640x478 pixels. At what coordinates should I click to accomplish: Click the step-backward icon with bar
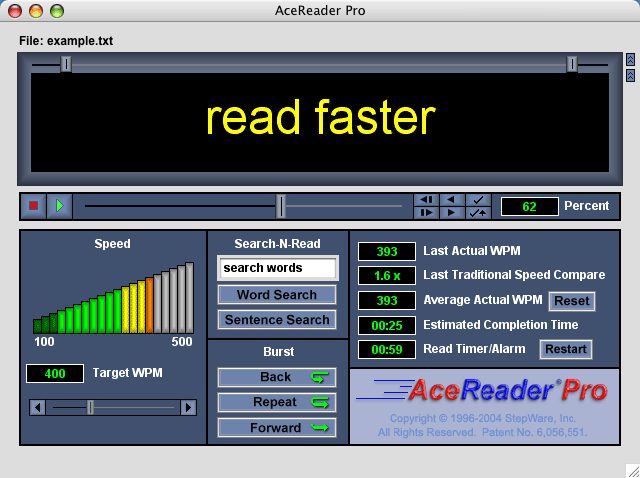coord(426,200)
